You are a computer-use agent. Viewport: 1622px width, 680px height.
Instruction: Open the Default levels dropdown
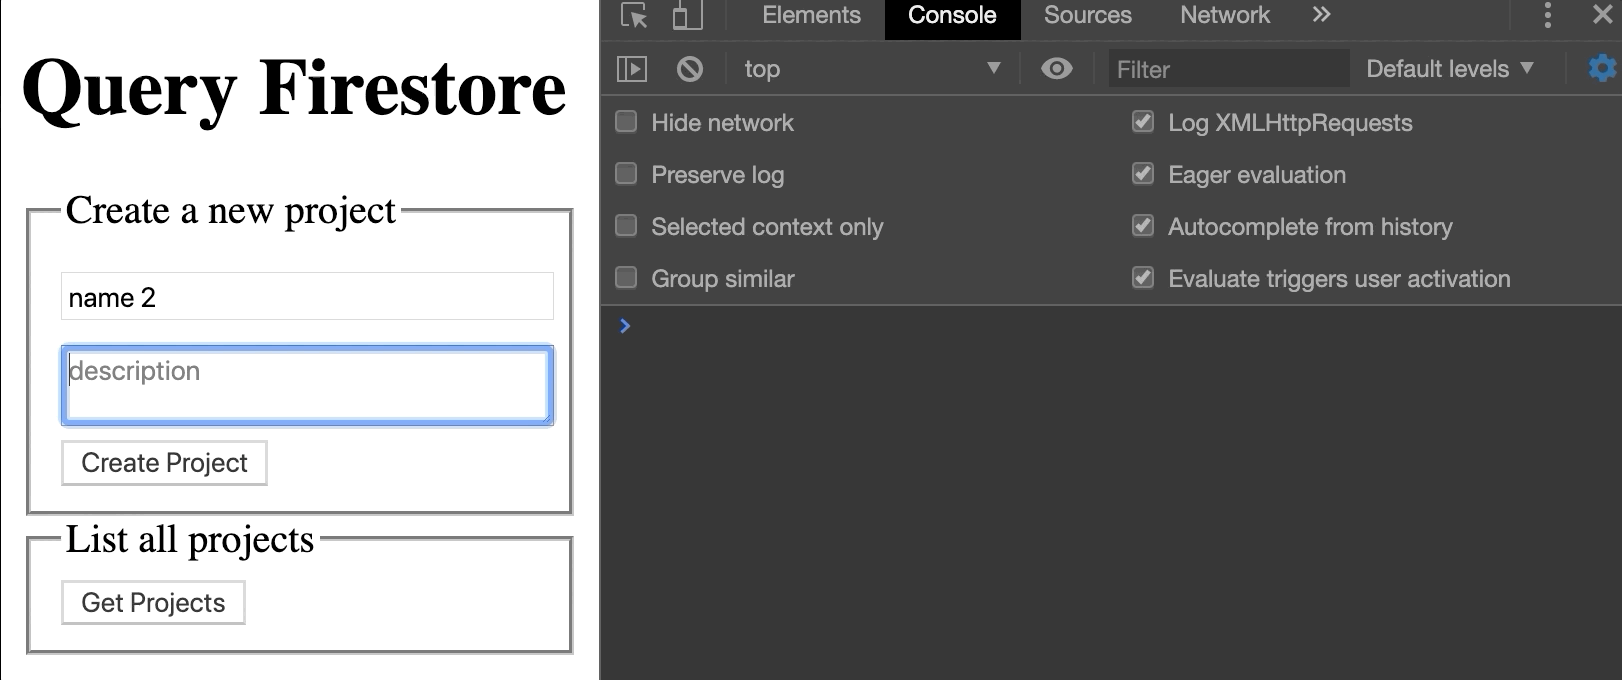pyautogui.click(x=1449, y=69)
